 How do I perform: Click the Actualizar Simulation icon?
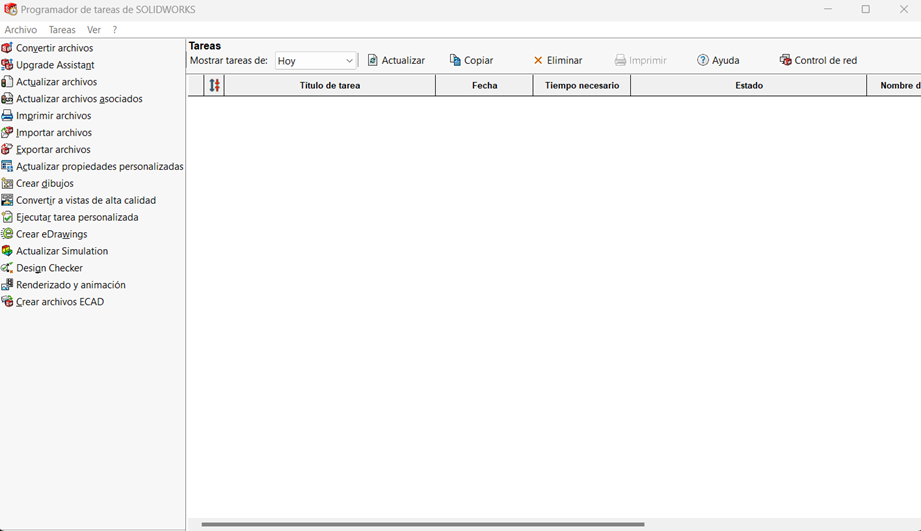7,251
